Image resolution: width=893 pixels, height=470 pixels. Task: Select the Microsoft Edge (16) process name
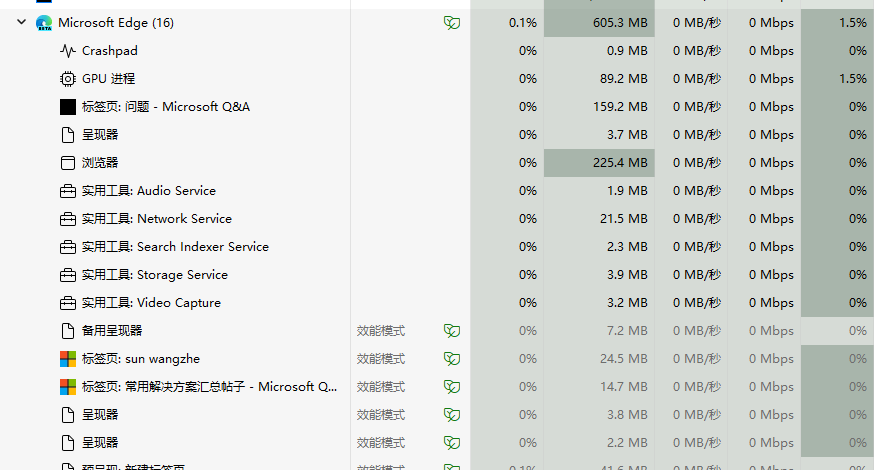[x=116, y=23]
